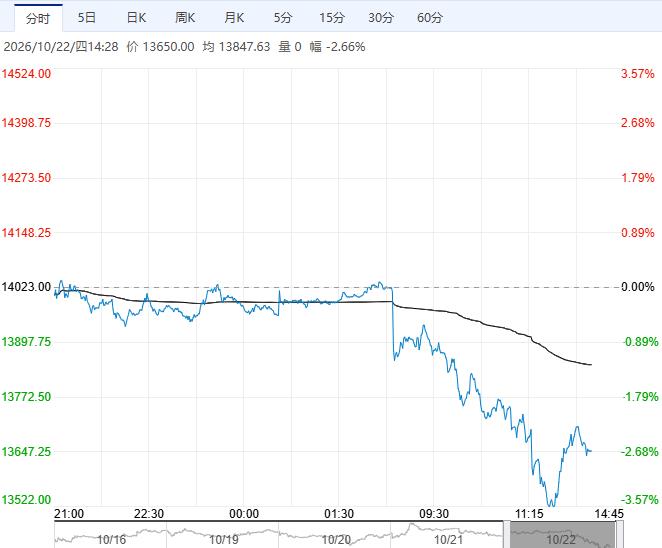
Task: Click the 14023.00 baseline price label
Action: 26,287
